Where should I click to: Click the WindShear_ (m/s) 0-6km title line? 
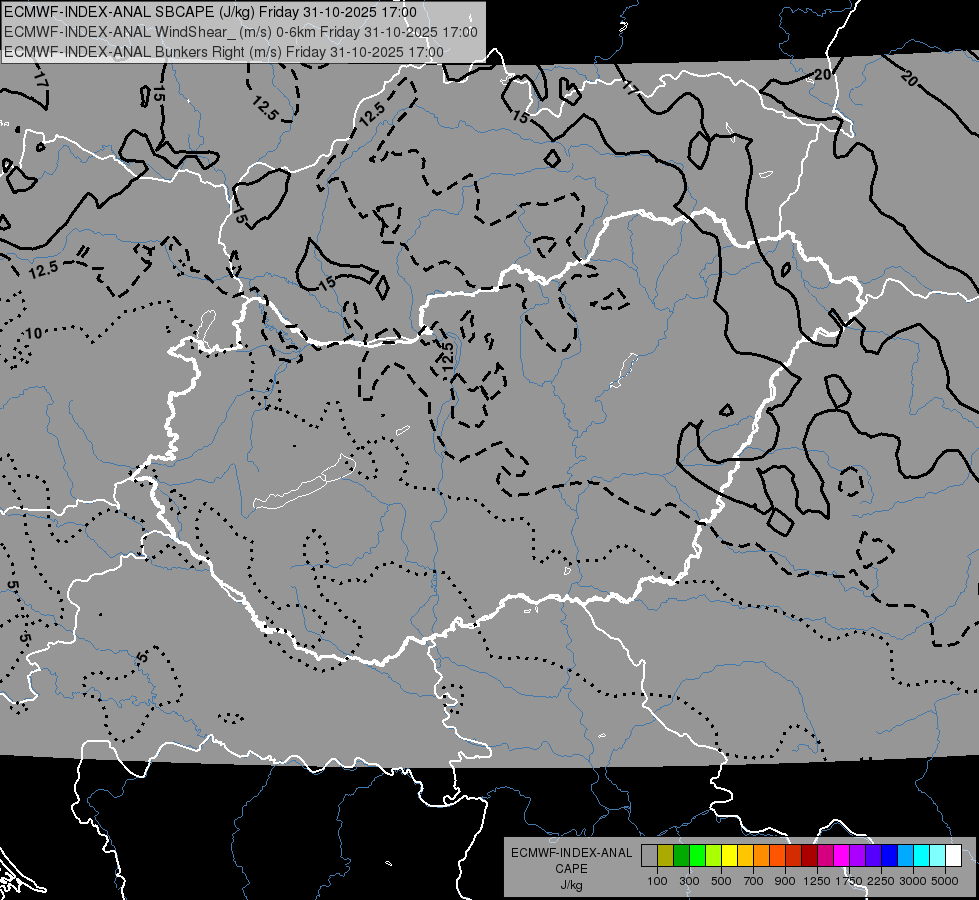(x=240, y=32)
